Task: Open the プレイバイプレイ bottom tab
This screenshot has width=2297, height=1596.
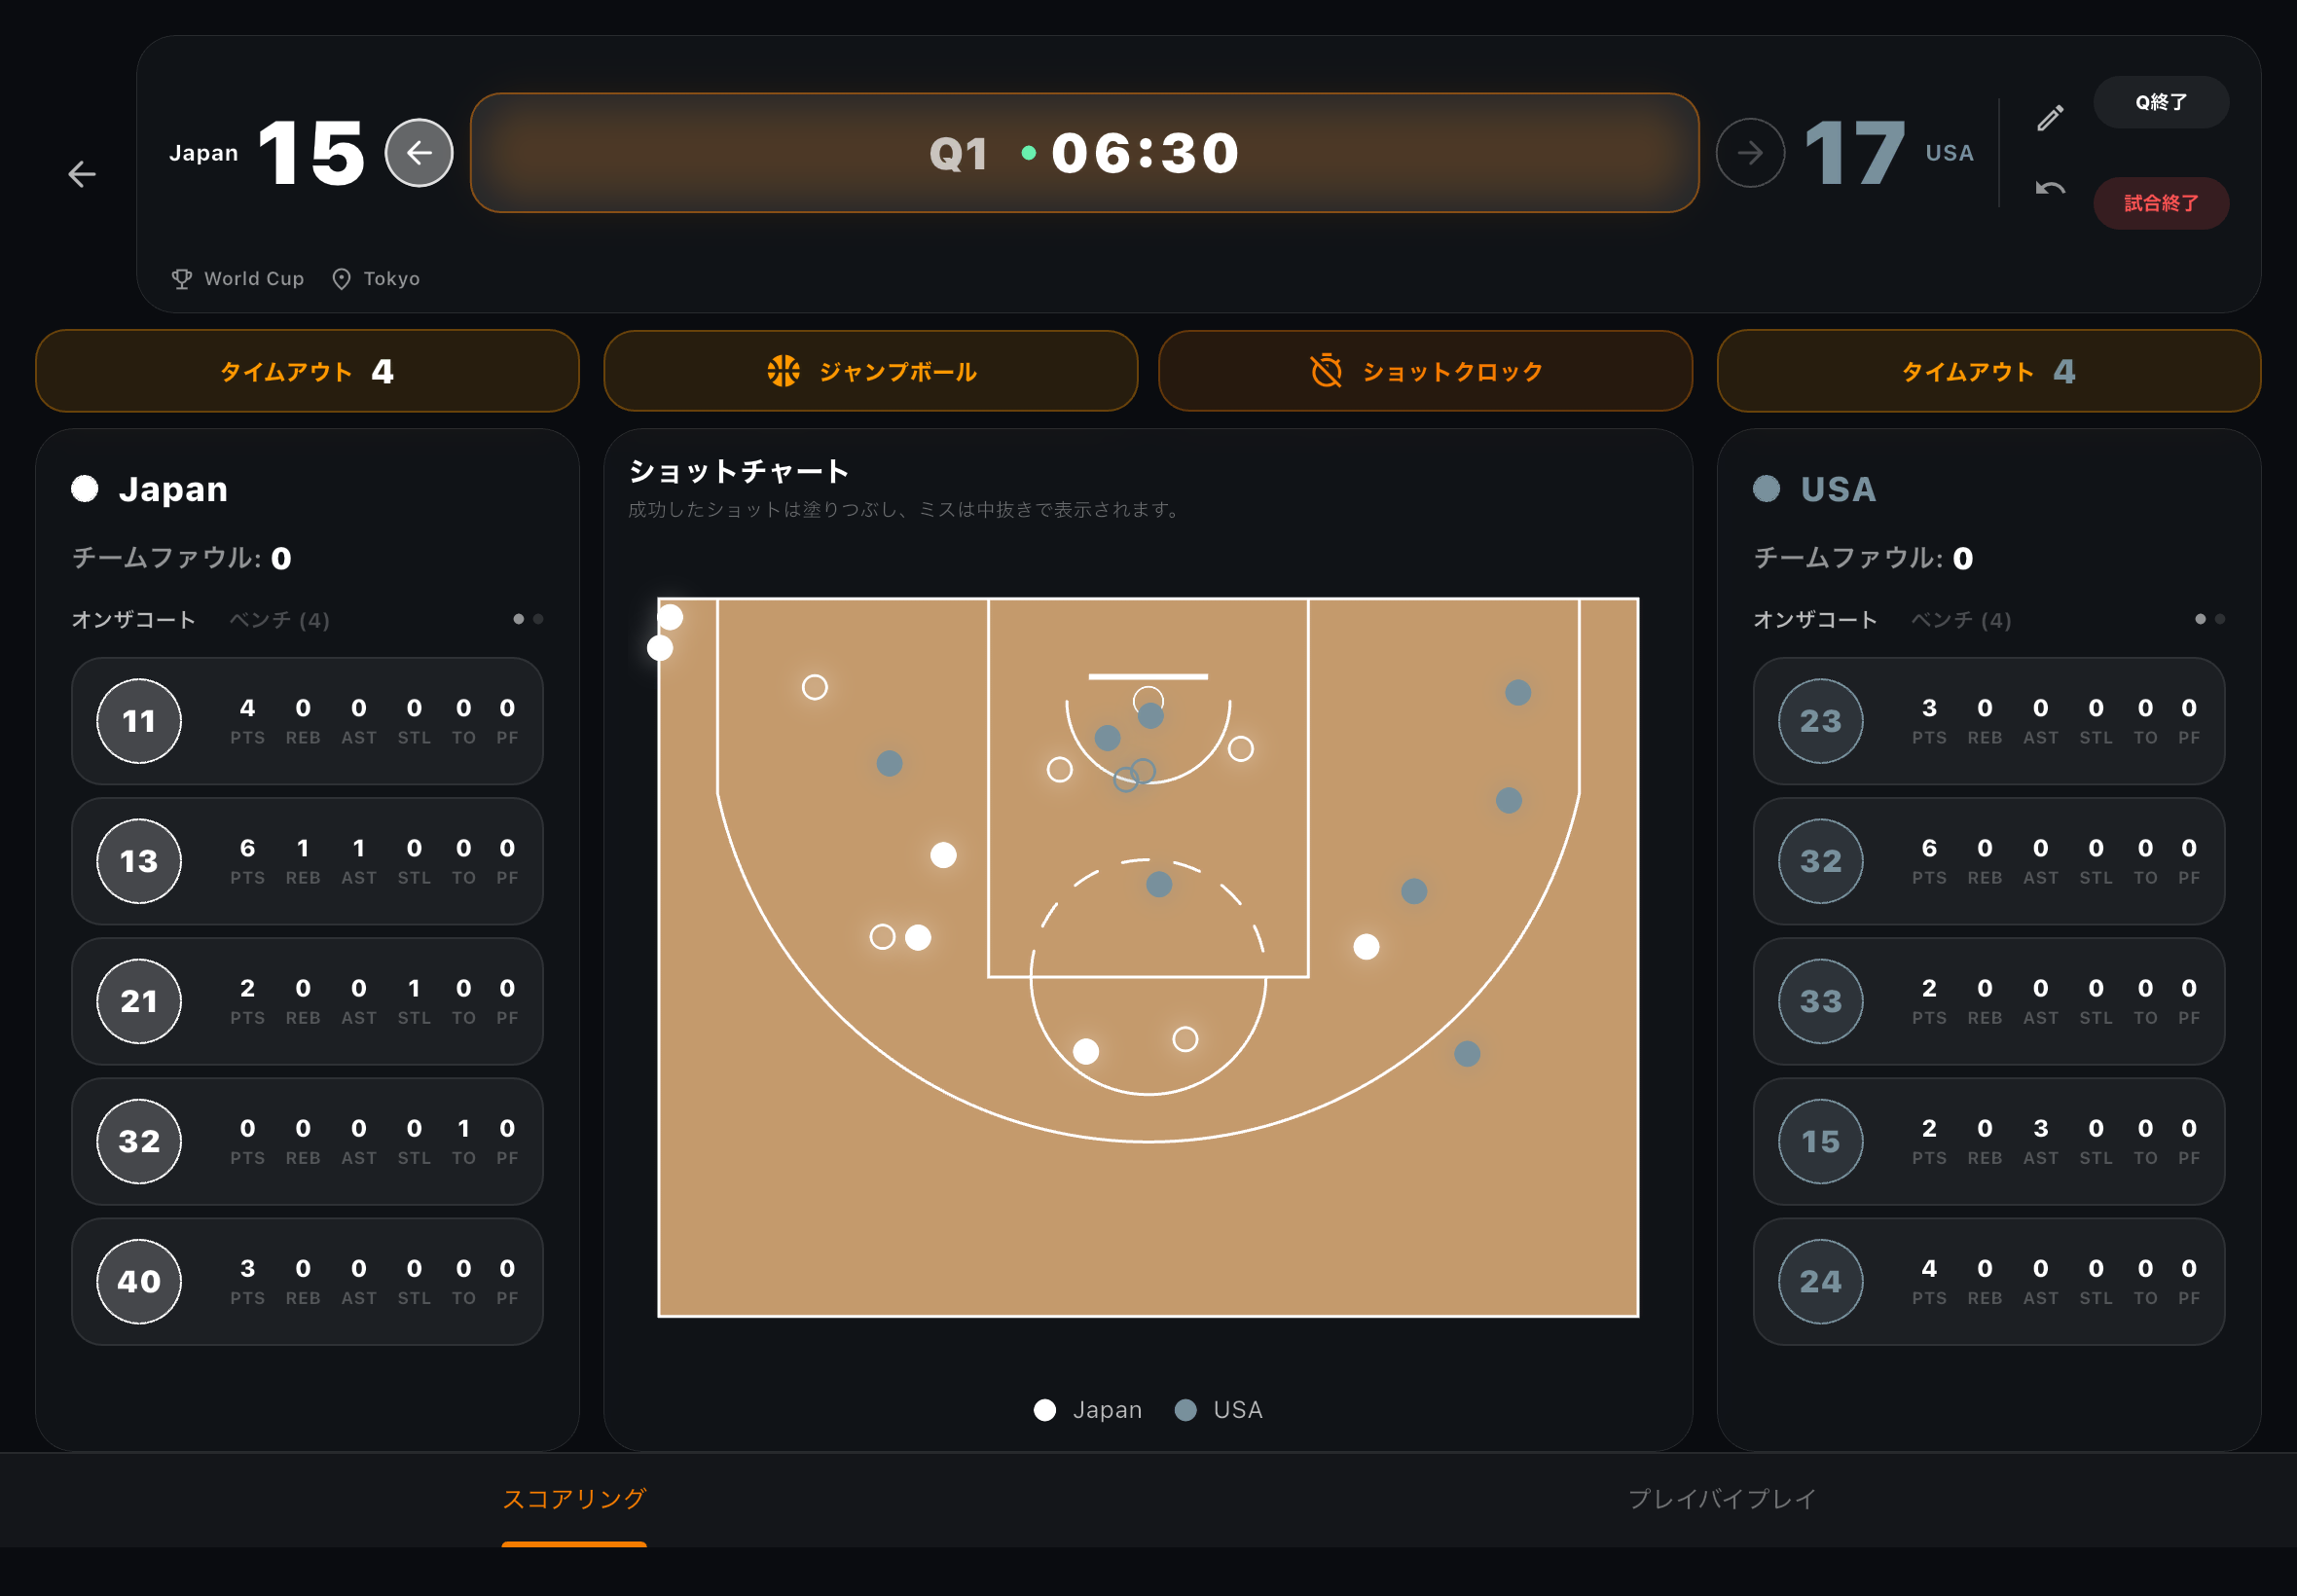Action: (x=1721, y=1498)
